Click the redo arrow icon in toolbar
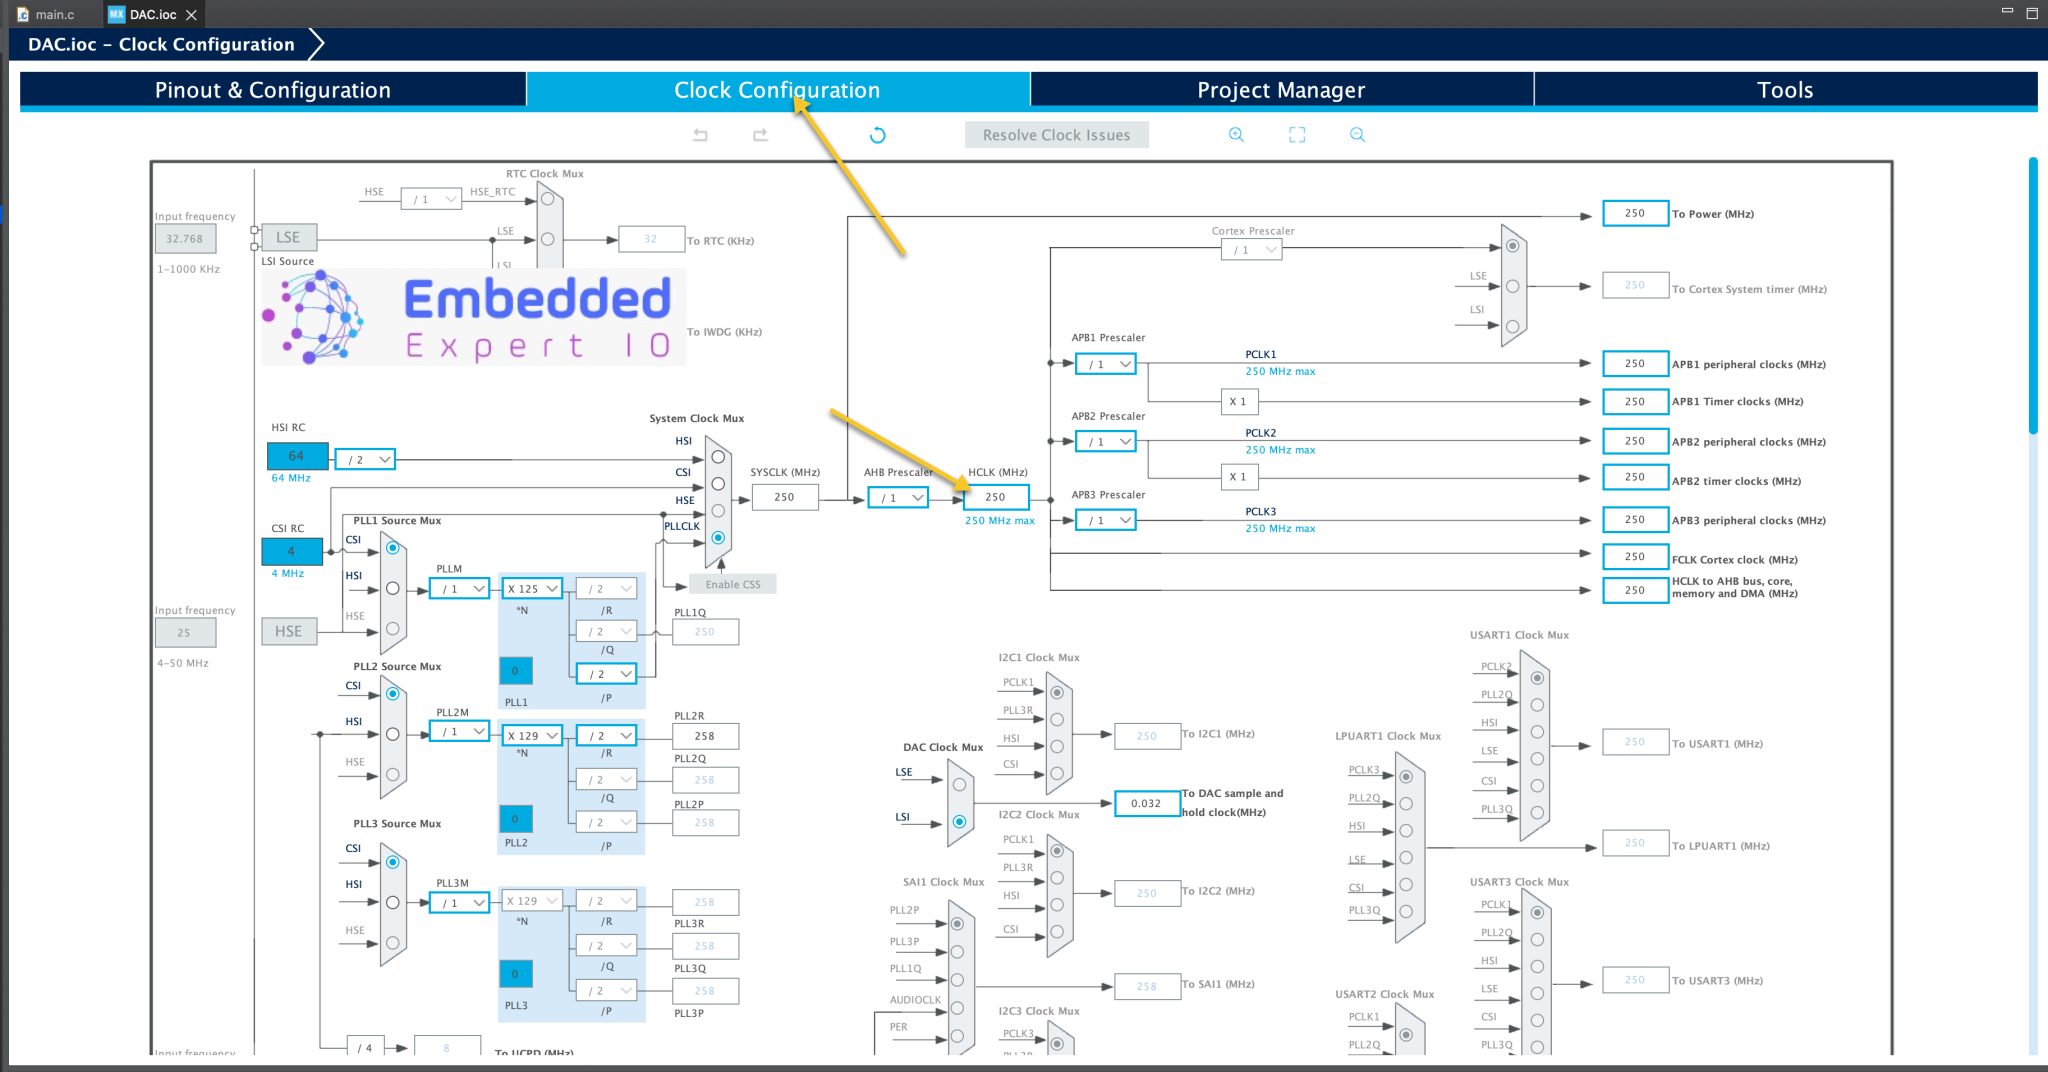This screenshot has height=1072, width=2048. pos(760,135)
